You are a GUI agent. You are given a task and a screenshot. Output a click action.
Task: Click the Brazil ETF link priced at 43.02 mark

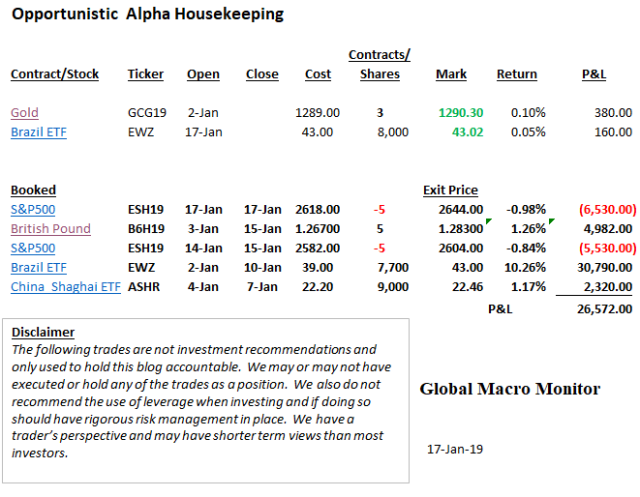pyautogui.click(x=38, y=132)
